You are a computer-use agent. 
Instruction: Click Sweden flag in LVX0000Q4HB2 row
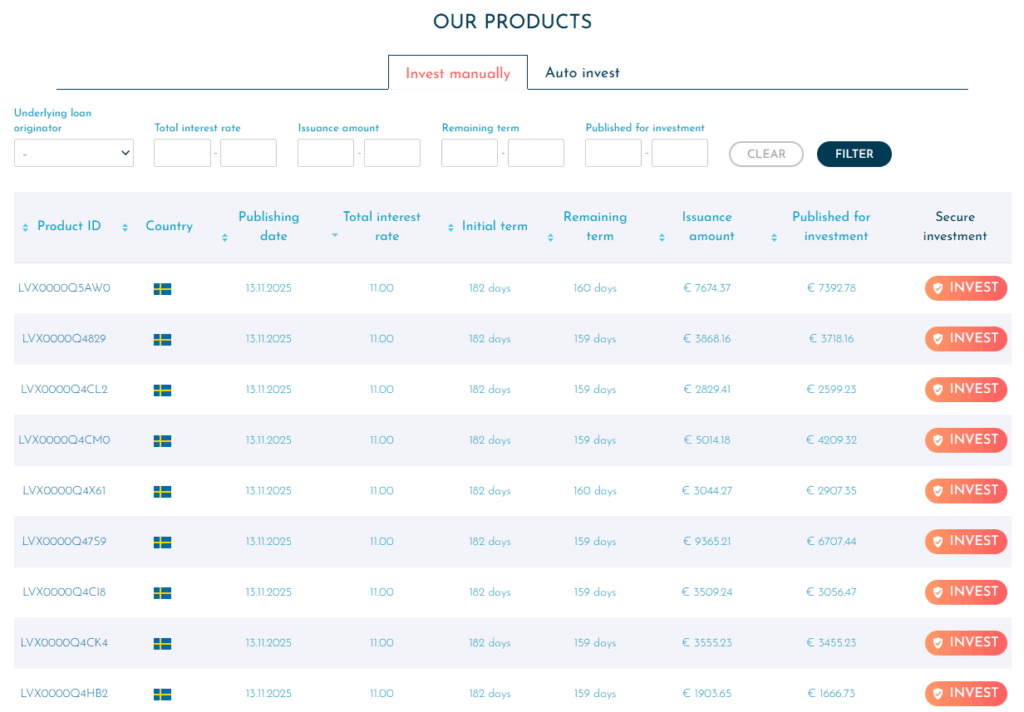162,694
